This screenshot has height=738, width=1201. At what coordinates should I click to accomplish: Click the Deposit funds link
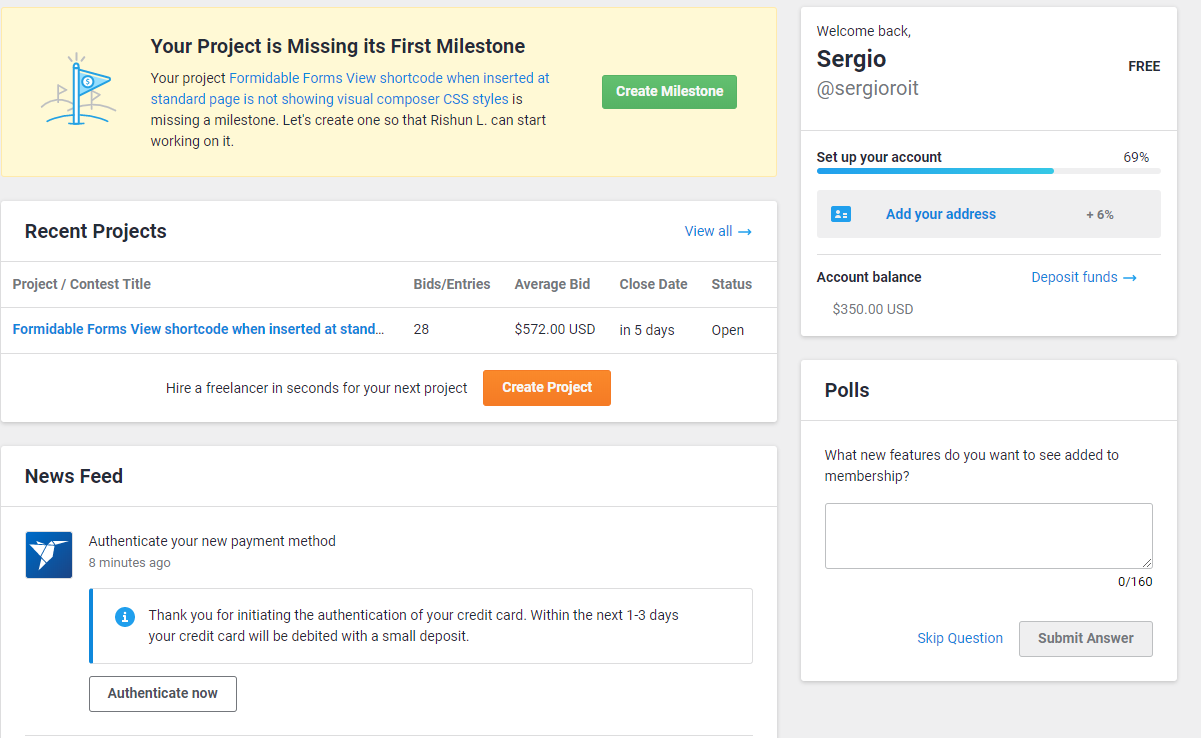point(1074,277)
